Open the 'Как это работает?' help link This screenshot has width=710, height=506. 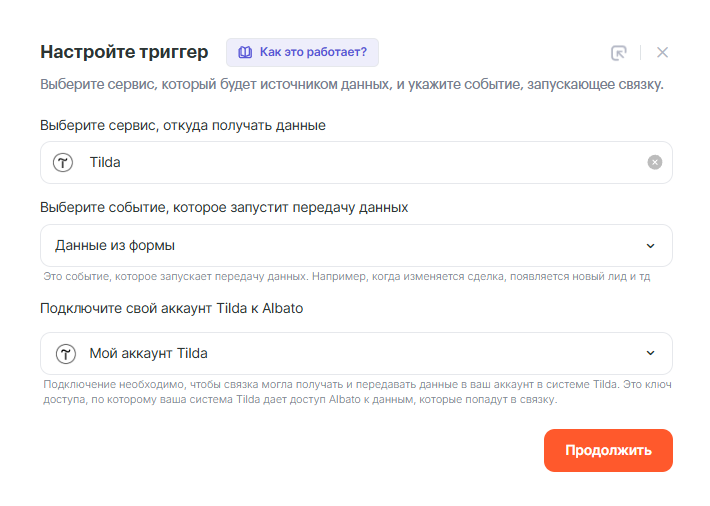point(312,52)
